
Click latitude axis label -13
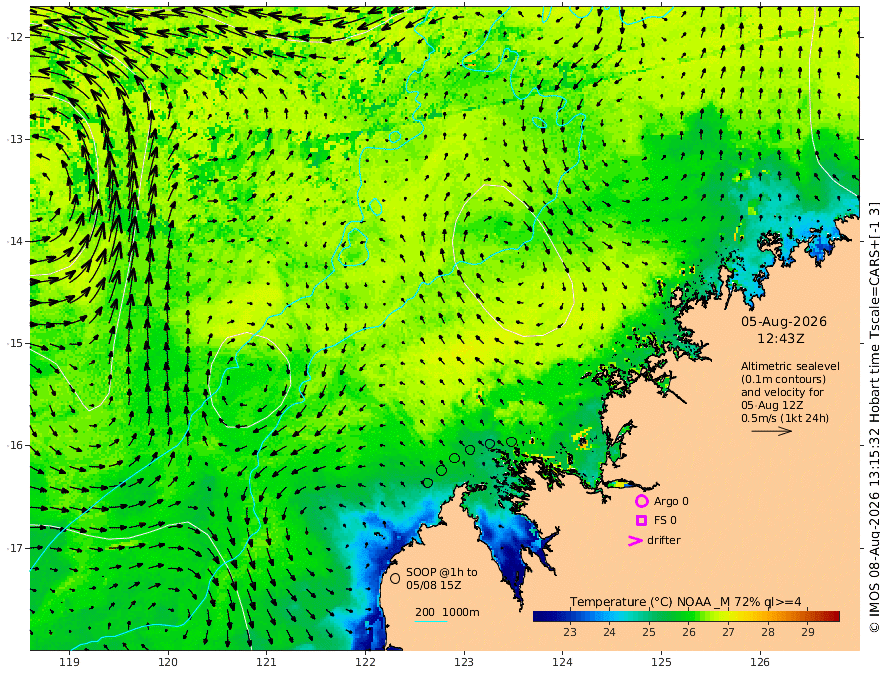[15, 139]
